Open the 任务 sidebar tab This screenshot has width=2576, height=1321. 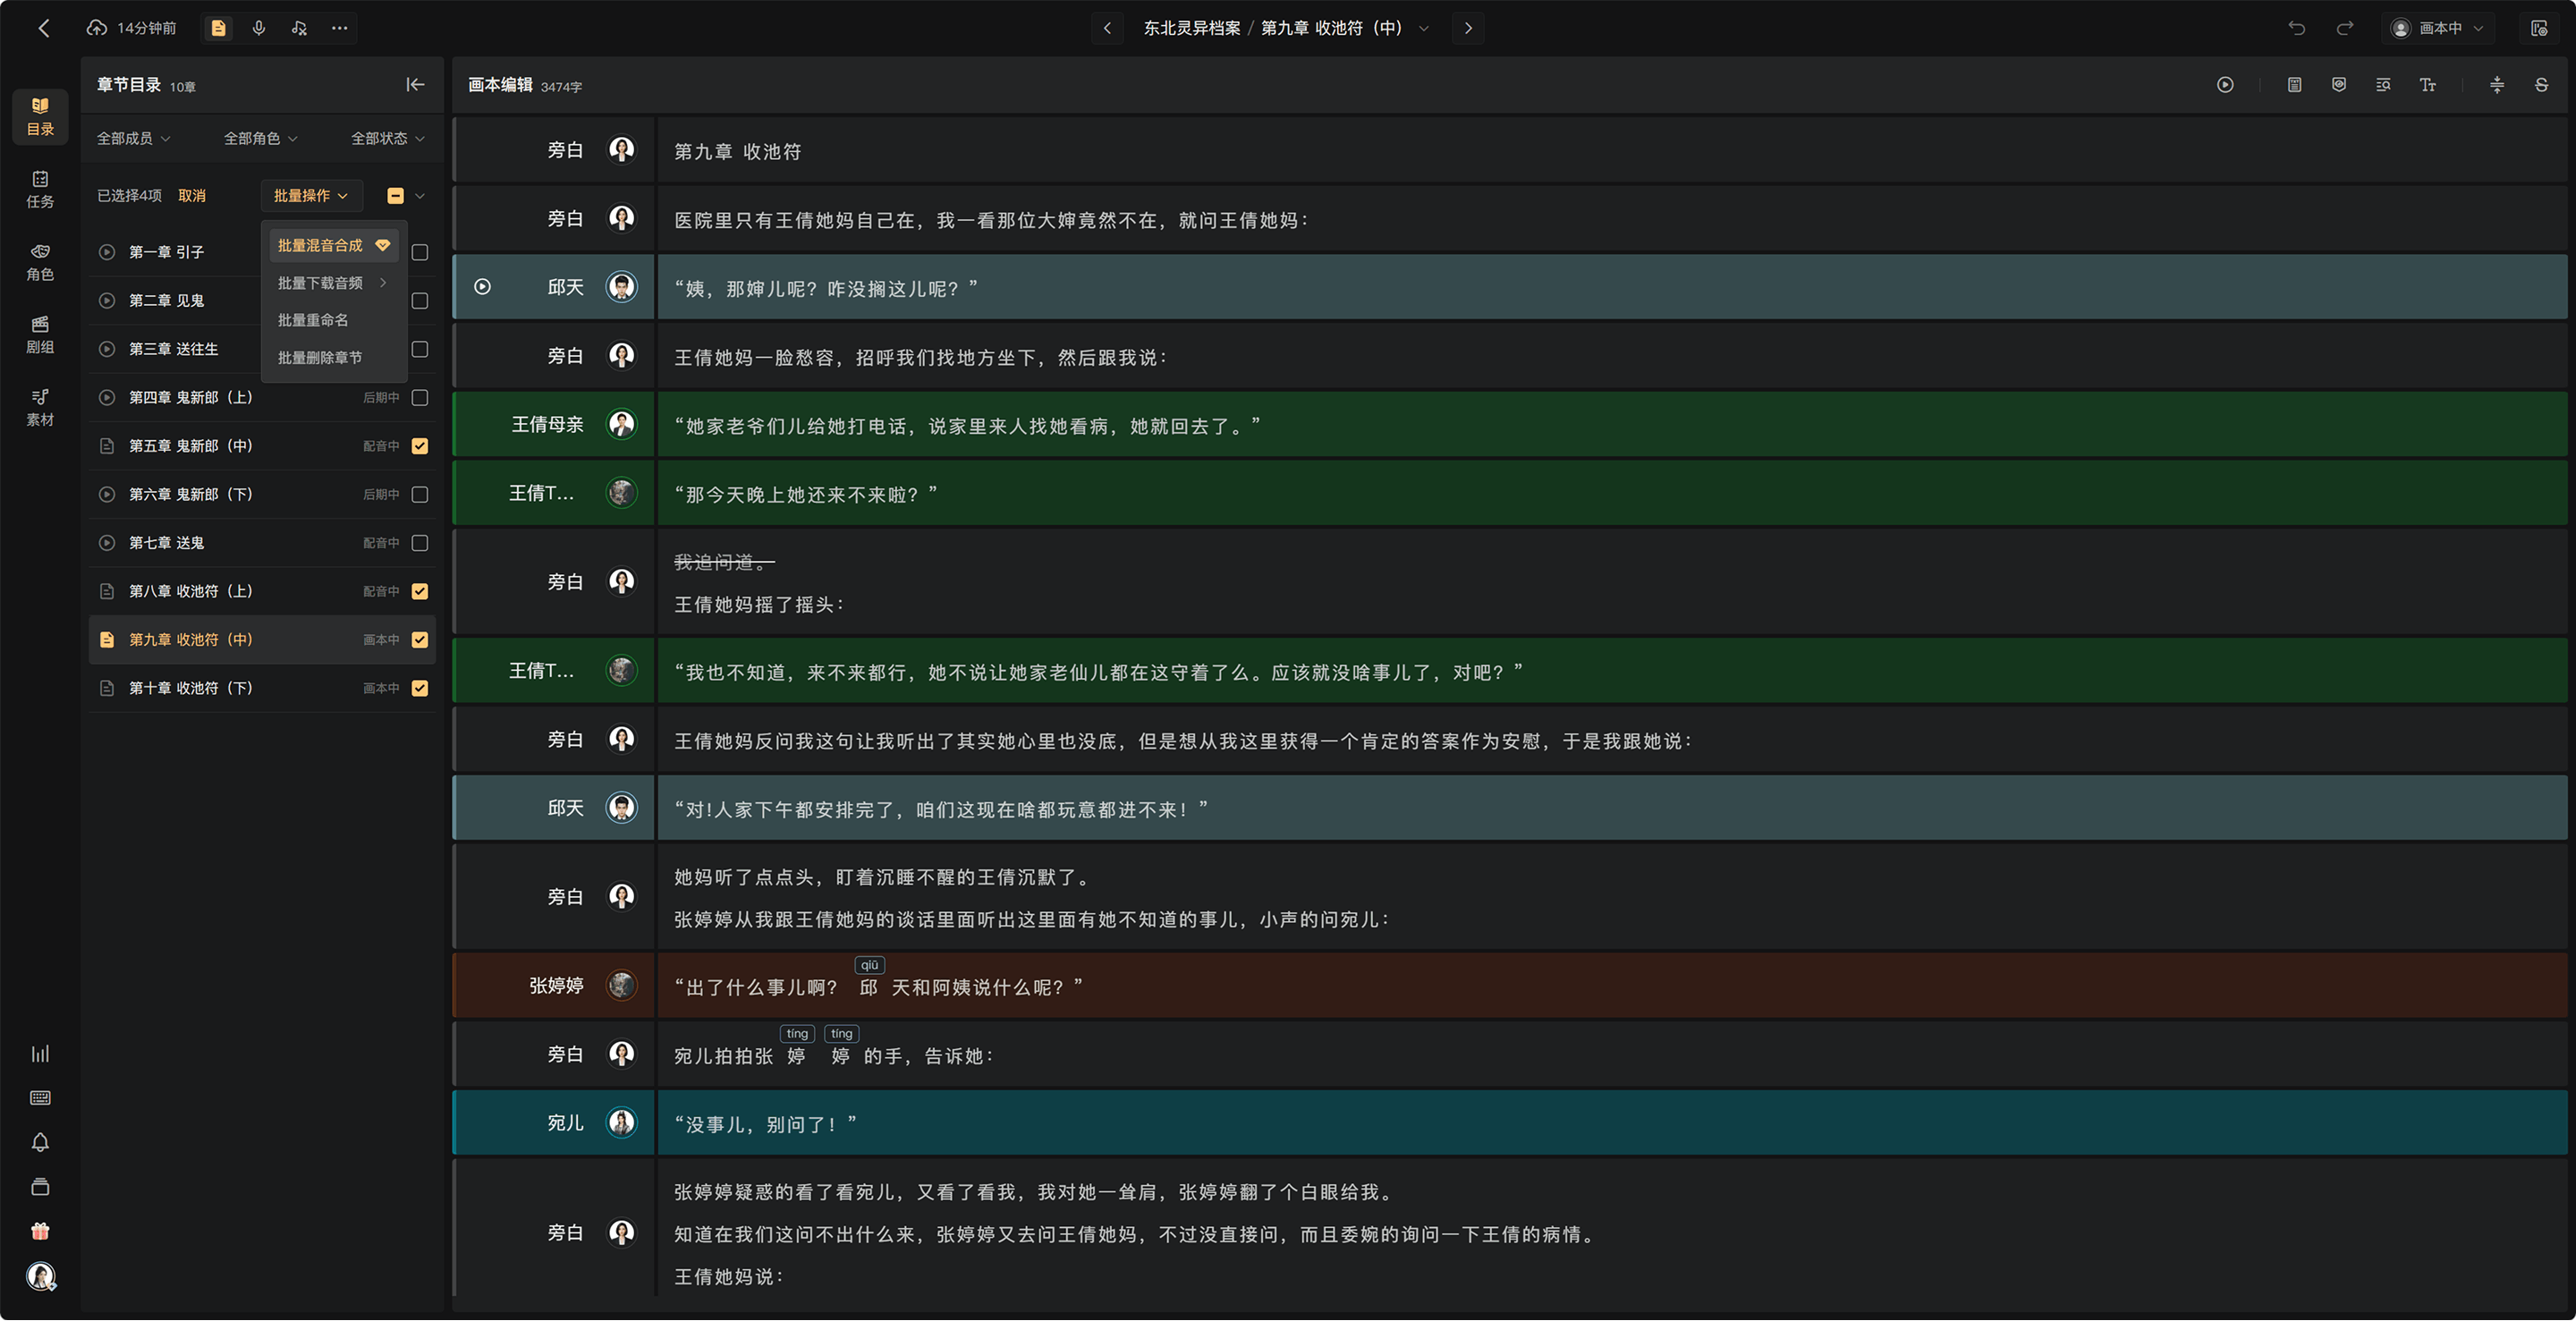tap(40, 189)
